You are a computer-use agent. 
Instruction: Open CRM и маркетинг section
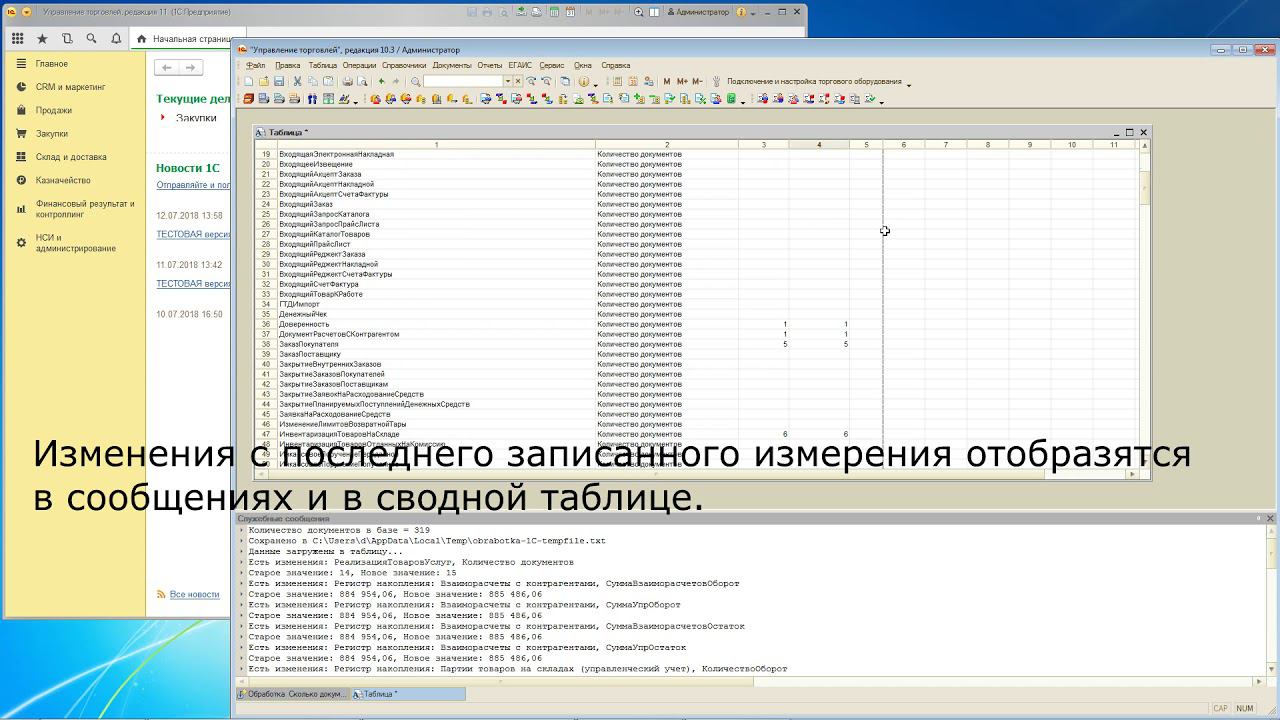[x=70, y=87]
